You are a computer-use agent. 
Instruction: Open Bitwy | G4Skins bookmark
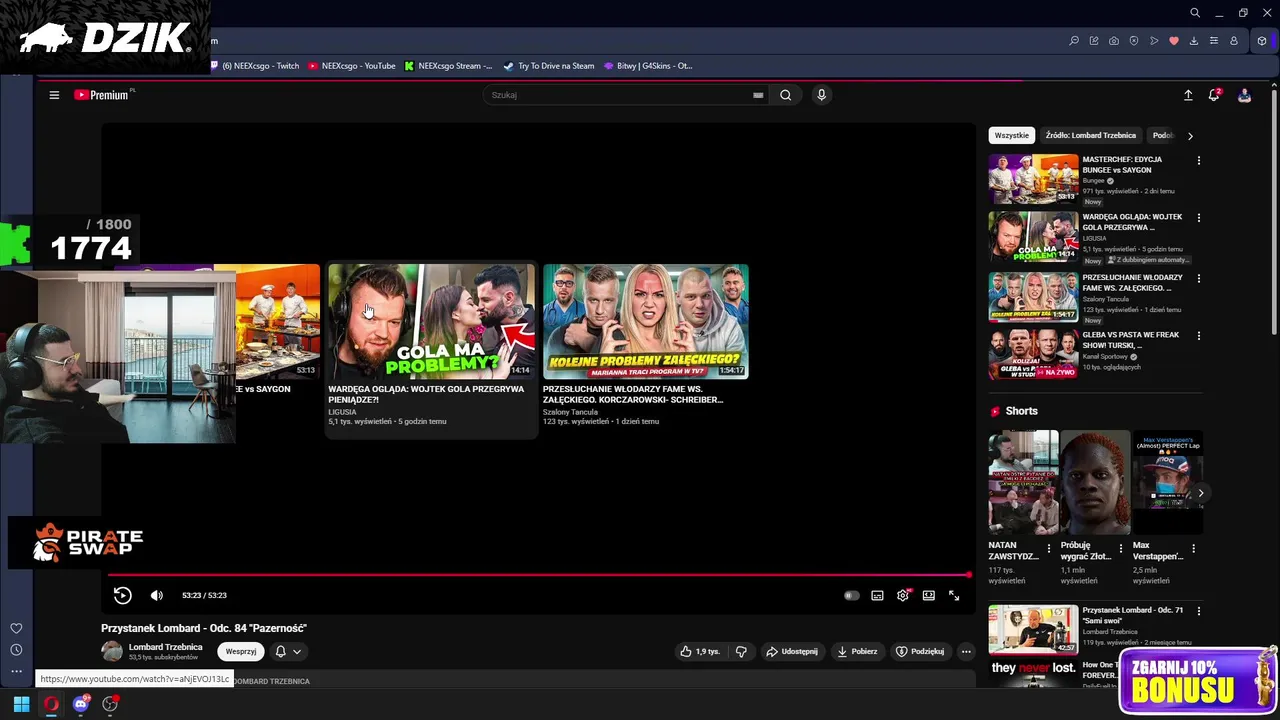pos(647,66)
